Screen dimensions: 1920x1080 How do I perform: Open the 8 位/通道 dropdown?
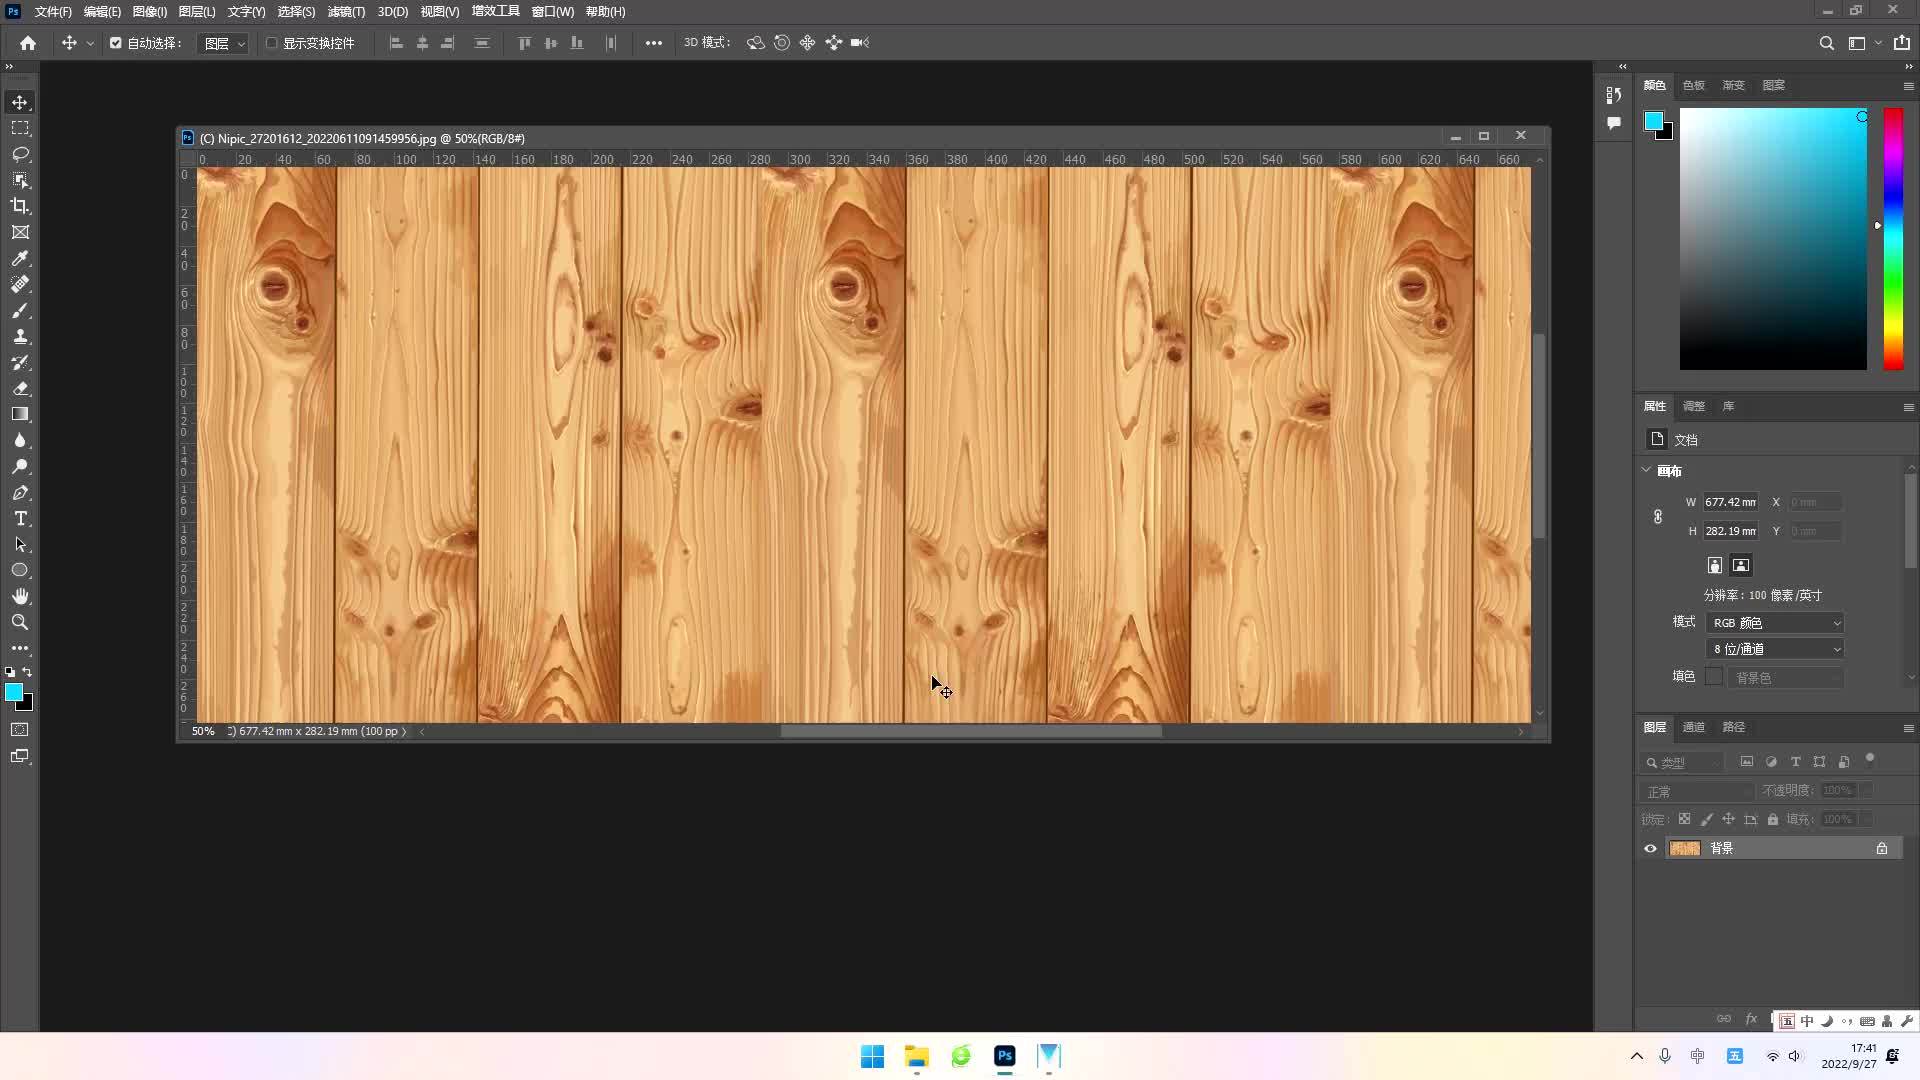(1775, 648)
